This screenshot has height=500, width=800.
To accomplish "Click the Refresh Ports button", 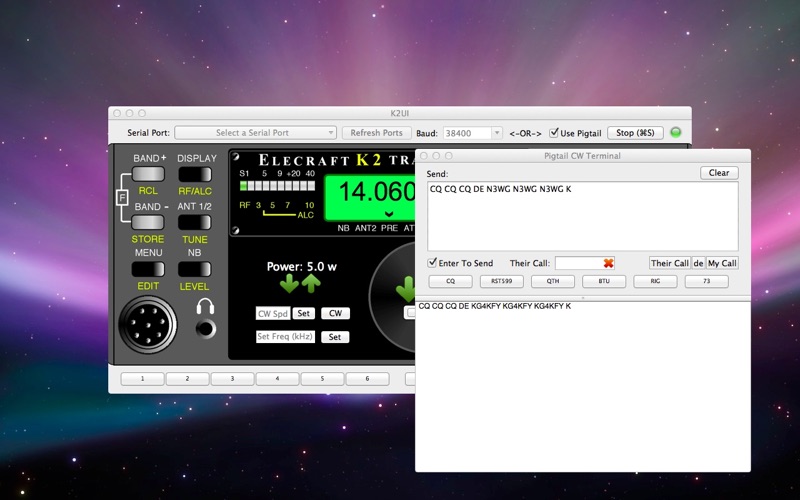I will click(377, 133).
